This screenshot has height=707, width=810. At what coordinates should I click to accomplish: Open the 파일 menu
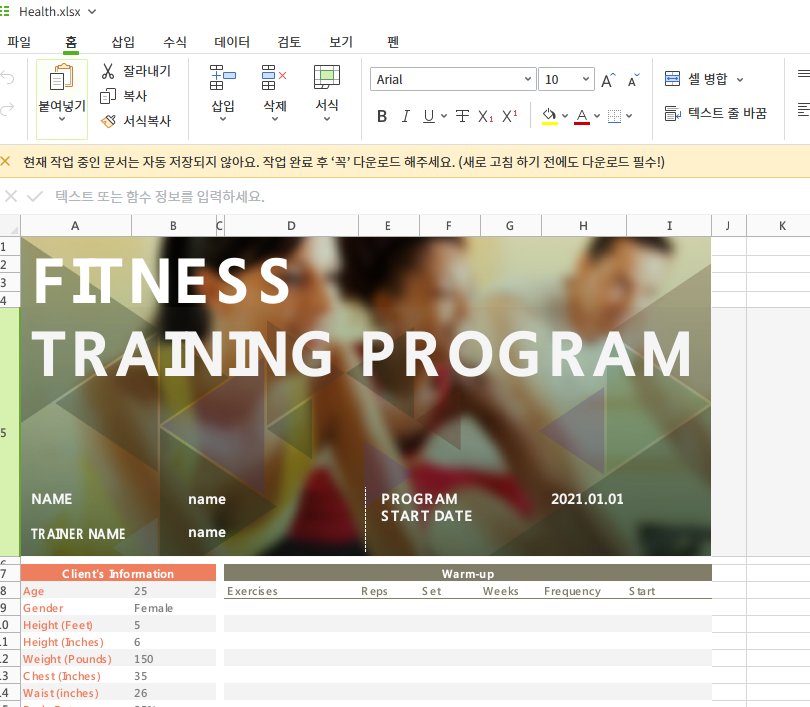coord(19,42)
